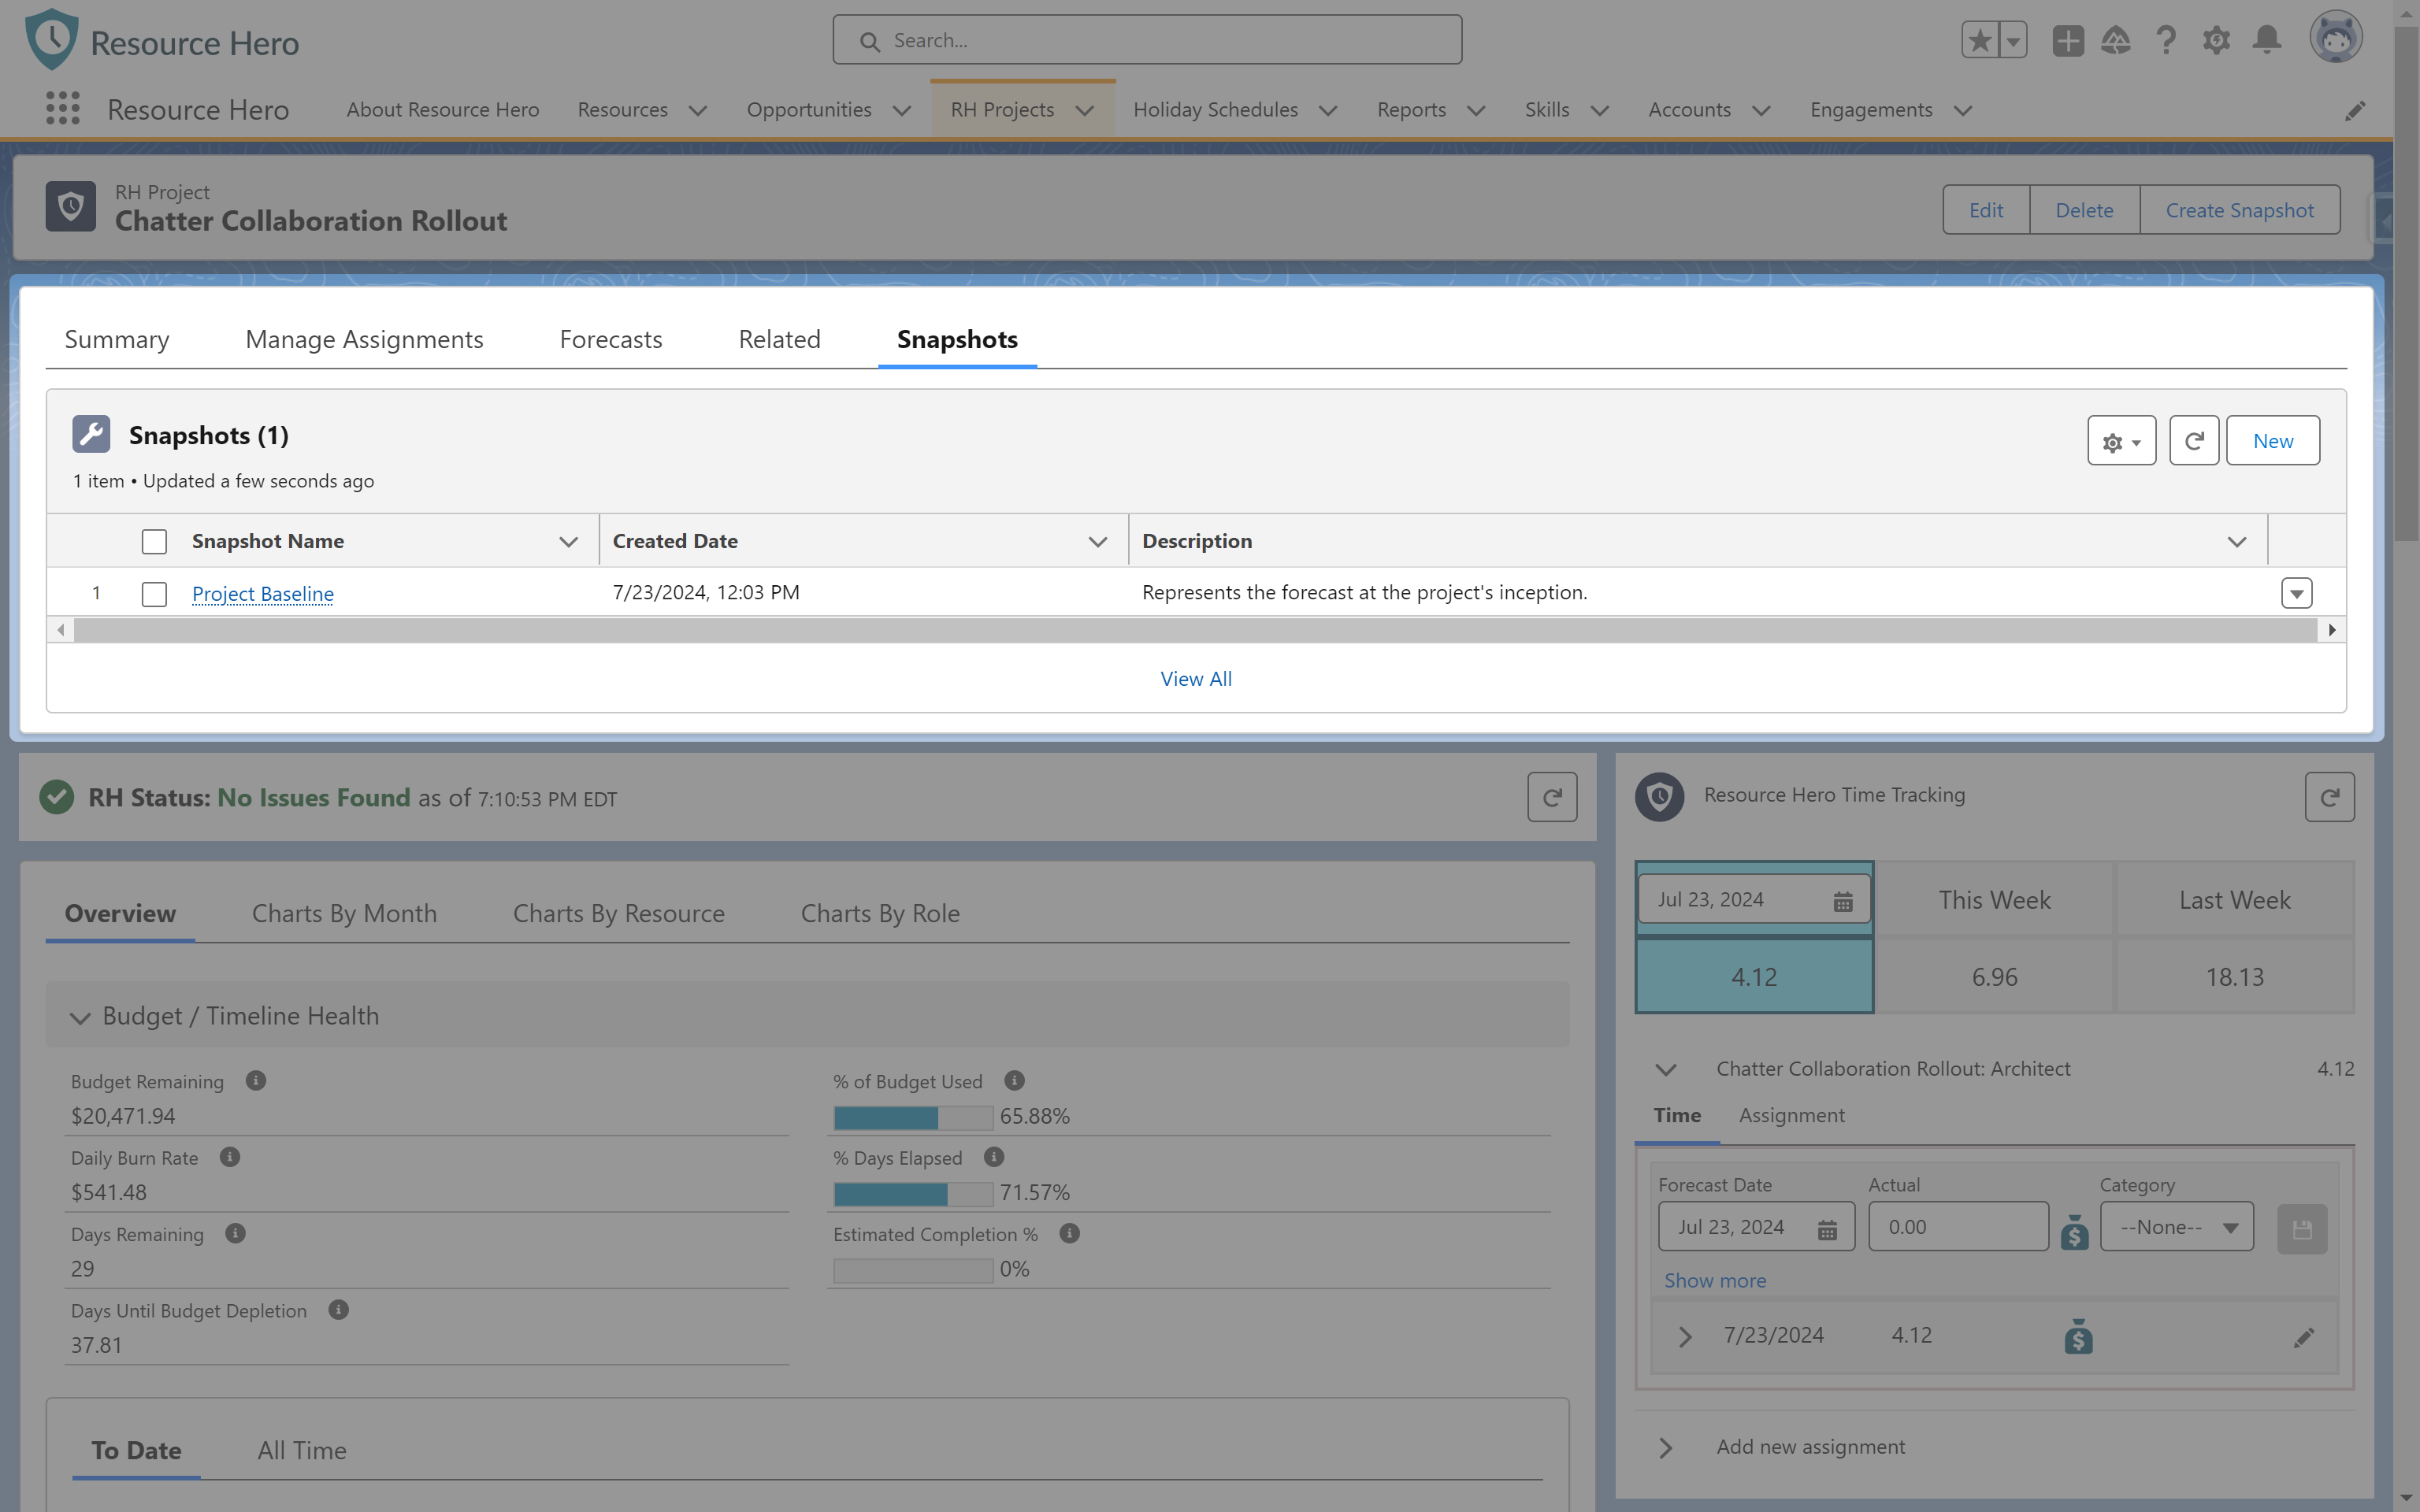Image resolution: width=2420 pixels, height=1512 pixels.
Task: Tick the Project Baseline row checkbox
Action: [x=154, y=594]
